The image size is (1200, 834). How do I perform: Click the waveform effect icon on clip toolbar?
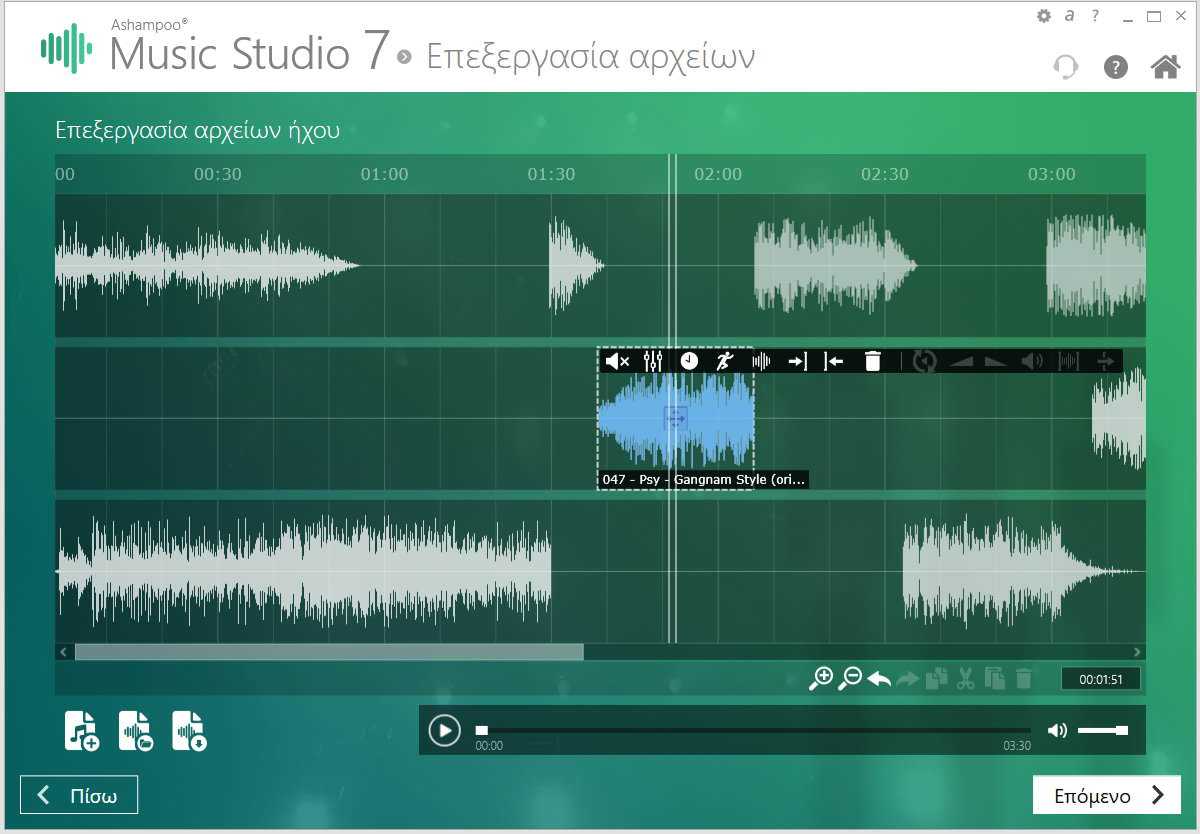tap(761, 361)
